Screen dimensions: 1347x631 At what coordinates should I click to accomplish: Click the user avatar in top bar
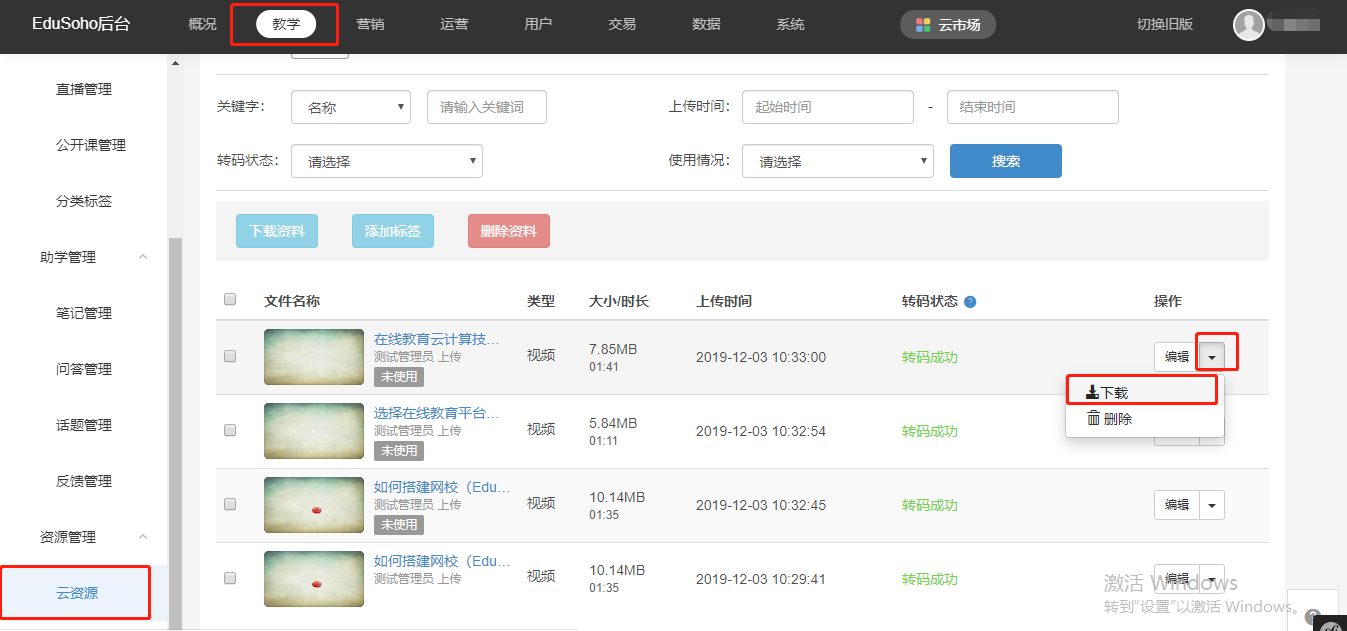click(1249, 25)
